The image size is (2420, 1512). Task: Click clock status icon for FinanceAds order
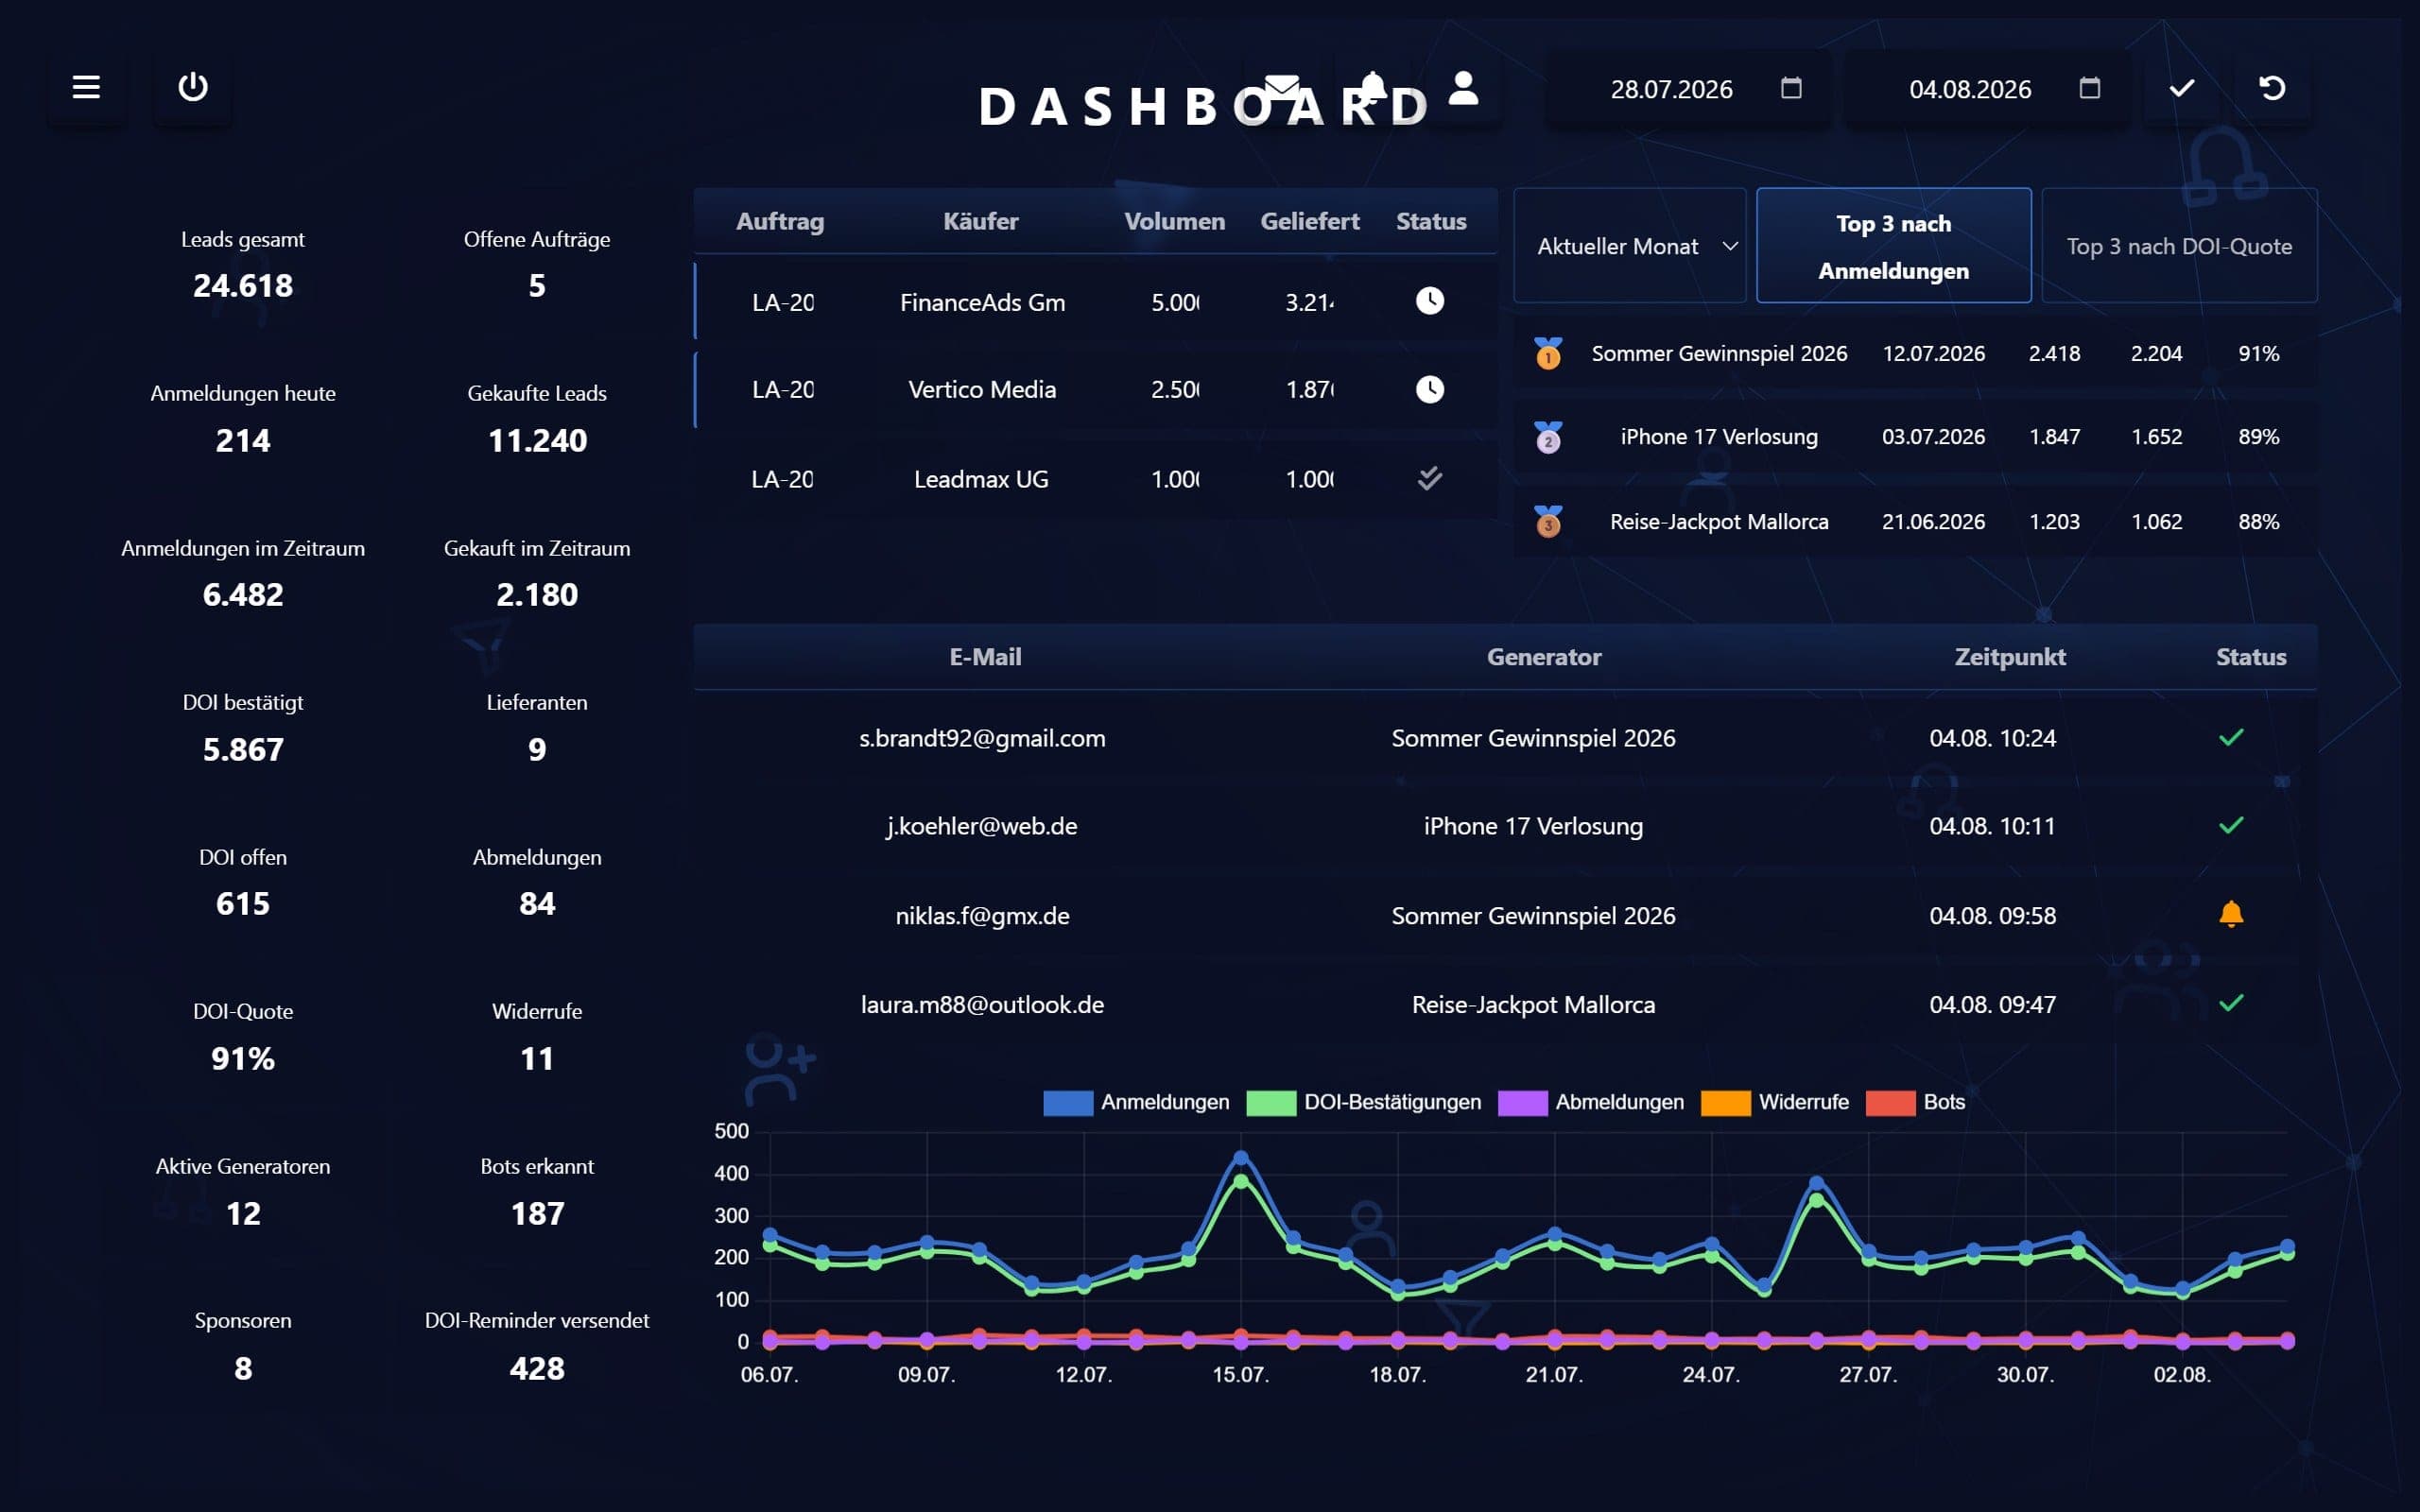tap(1430, 301)
